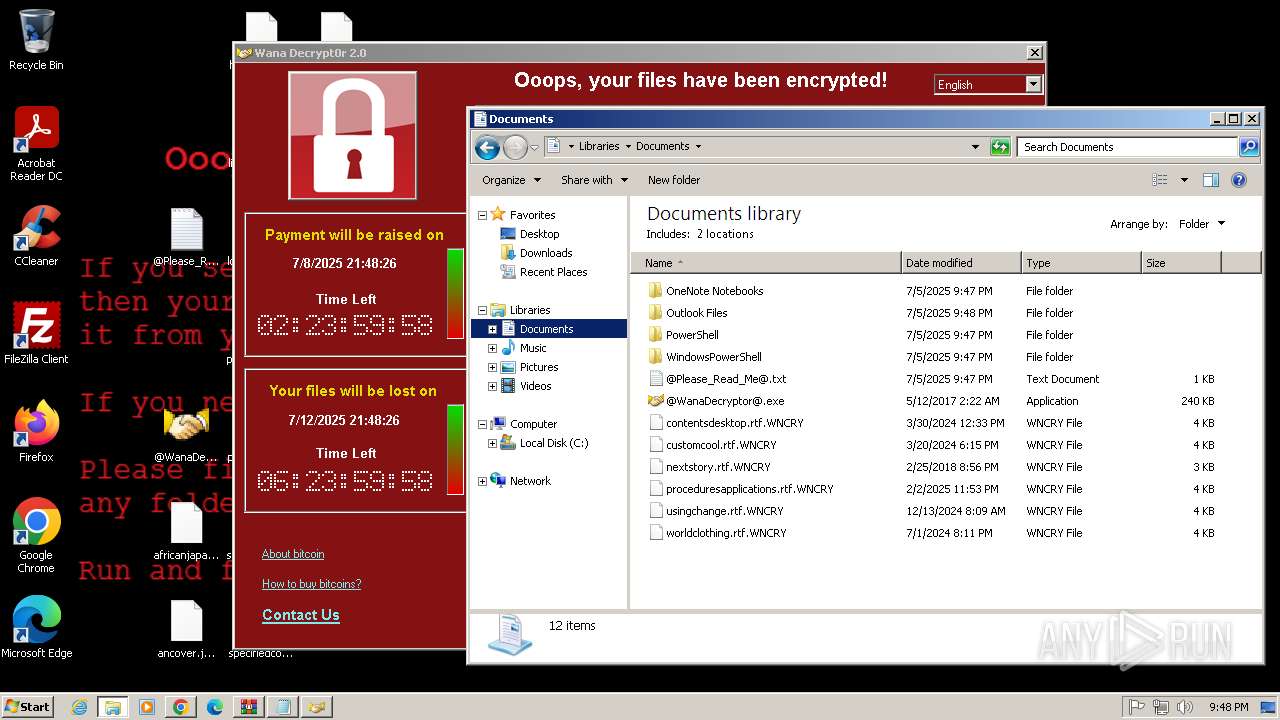
Task: Open the About bitcoin link
Action: coord(293,554)
